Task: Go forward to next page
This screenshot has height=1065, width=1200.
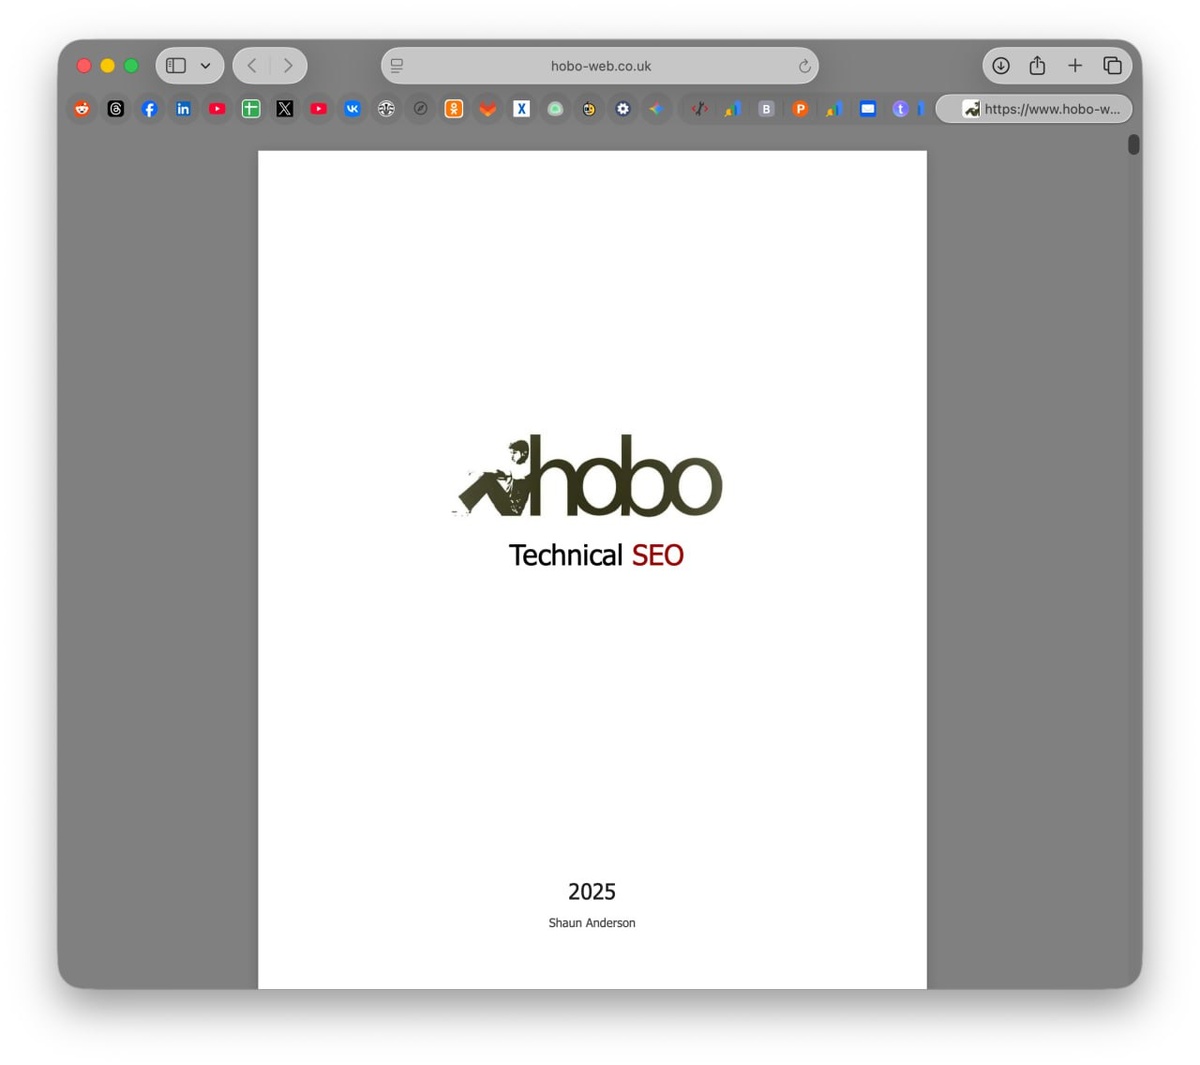Action: tap(288, 66)
